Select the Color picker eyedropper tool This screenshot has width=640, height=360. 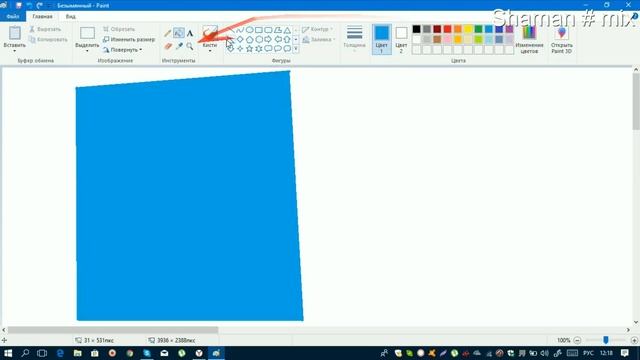click(x=179, y=47)
